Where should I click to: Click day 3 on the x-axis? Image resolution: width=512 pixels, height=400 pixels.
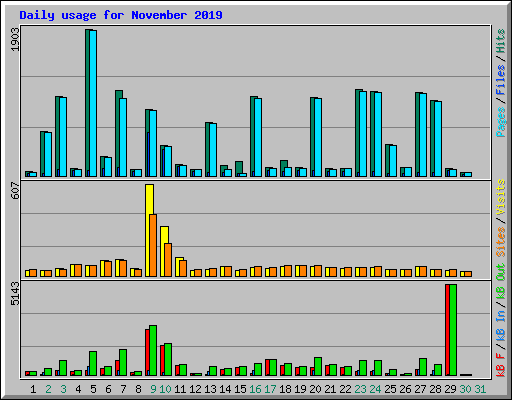[63, 389]
